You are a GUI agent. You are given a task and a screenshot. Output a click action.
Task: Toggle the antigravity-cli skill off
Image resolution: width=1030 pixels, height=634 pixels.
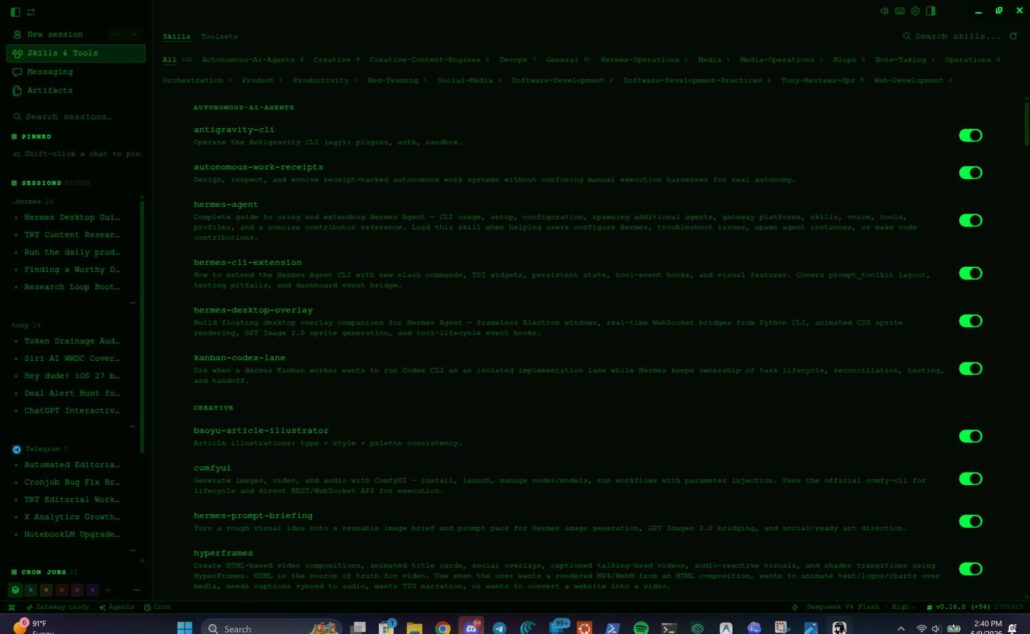coord(970,135)
